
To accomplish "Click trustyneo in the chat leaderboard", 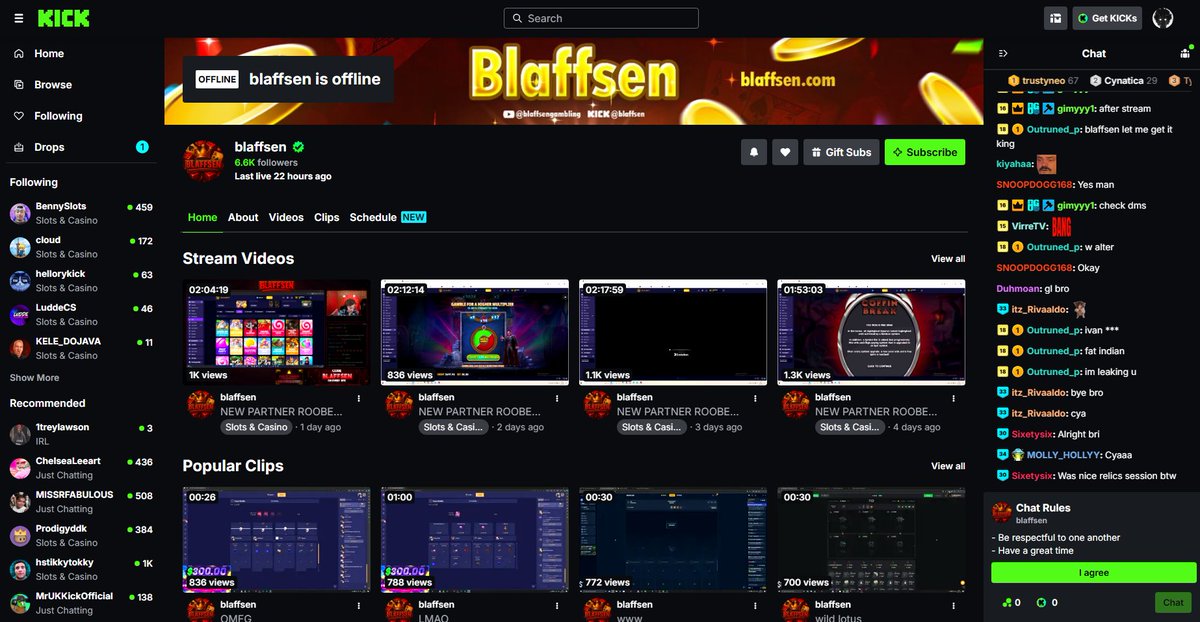I will (1043, 81).
